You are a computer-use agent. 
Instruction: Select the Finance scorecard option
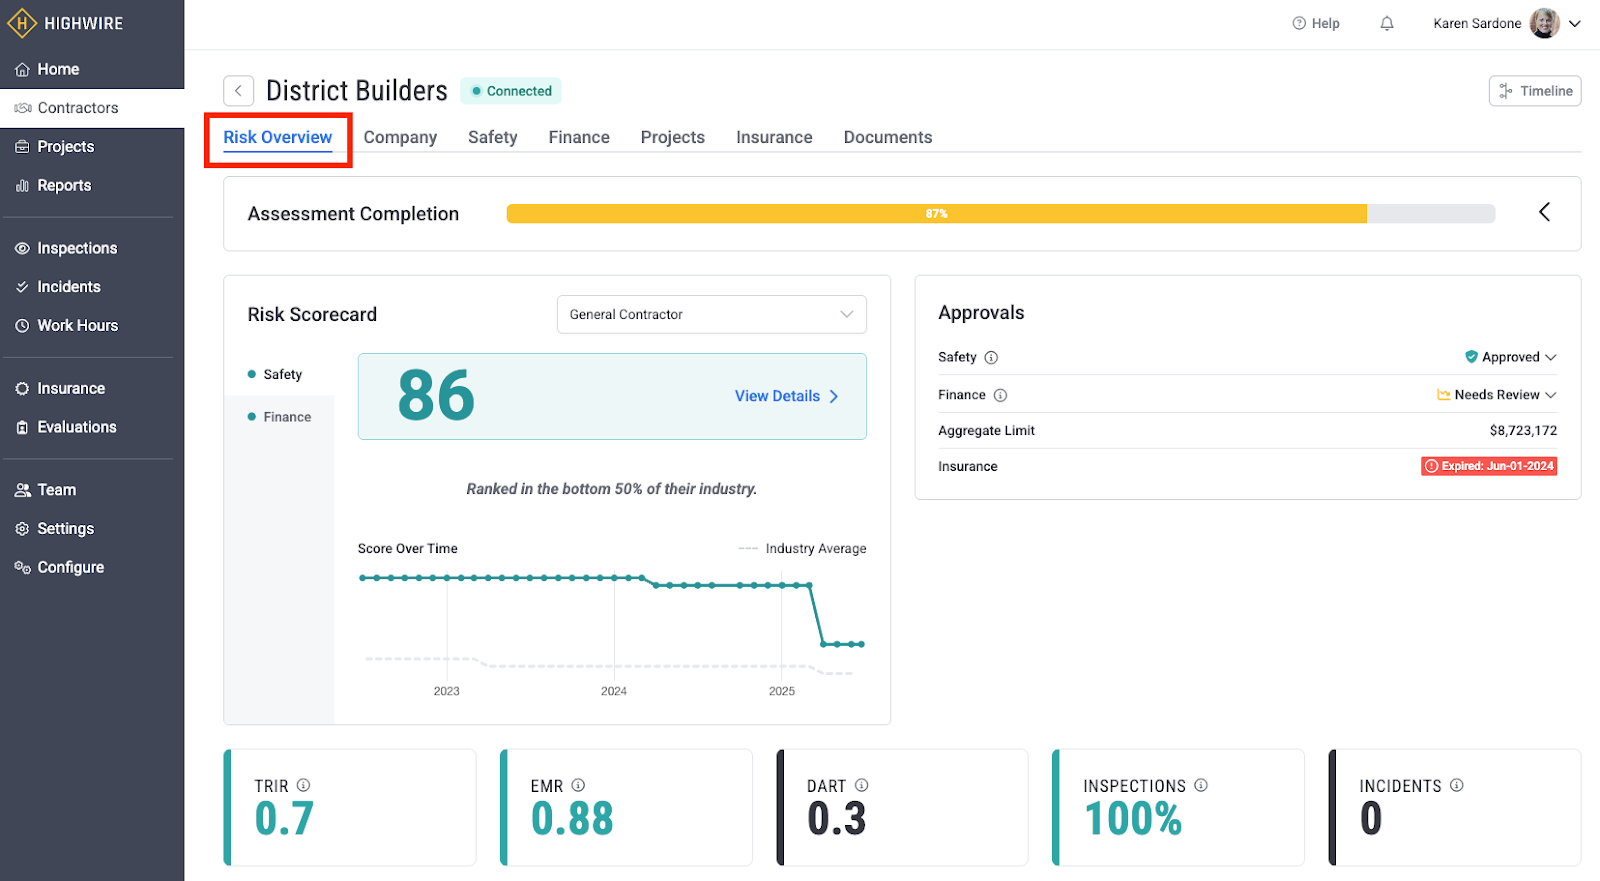(x=286, y=417)
